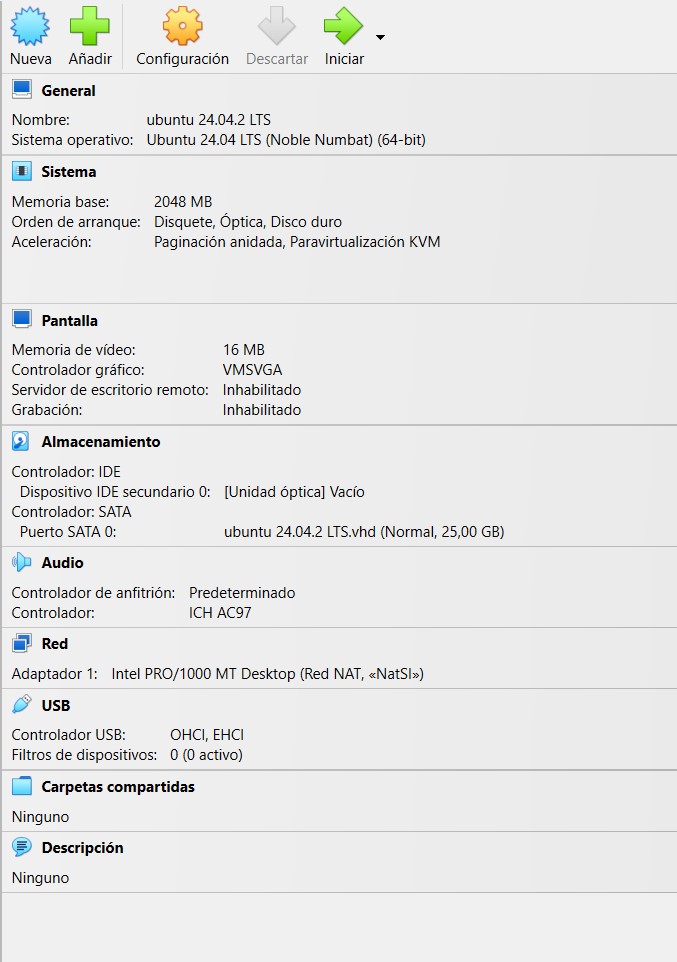Open Configuración via the orange gear icon
This screenshot has height=962, width=677.
coord(182,26)
